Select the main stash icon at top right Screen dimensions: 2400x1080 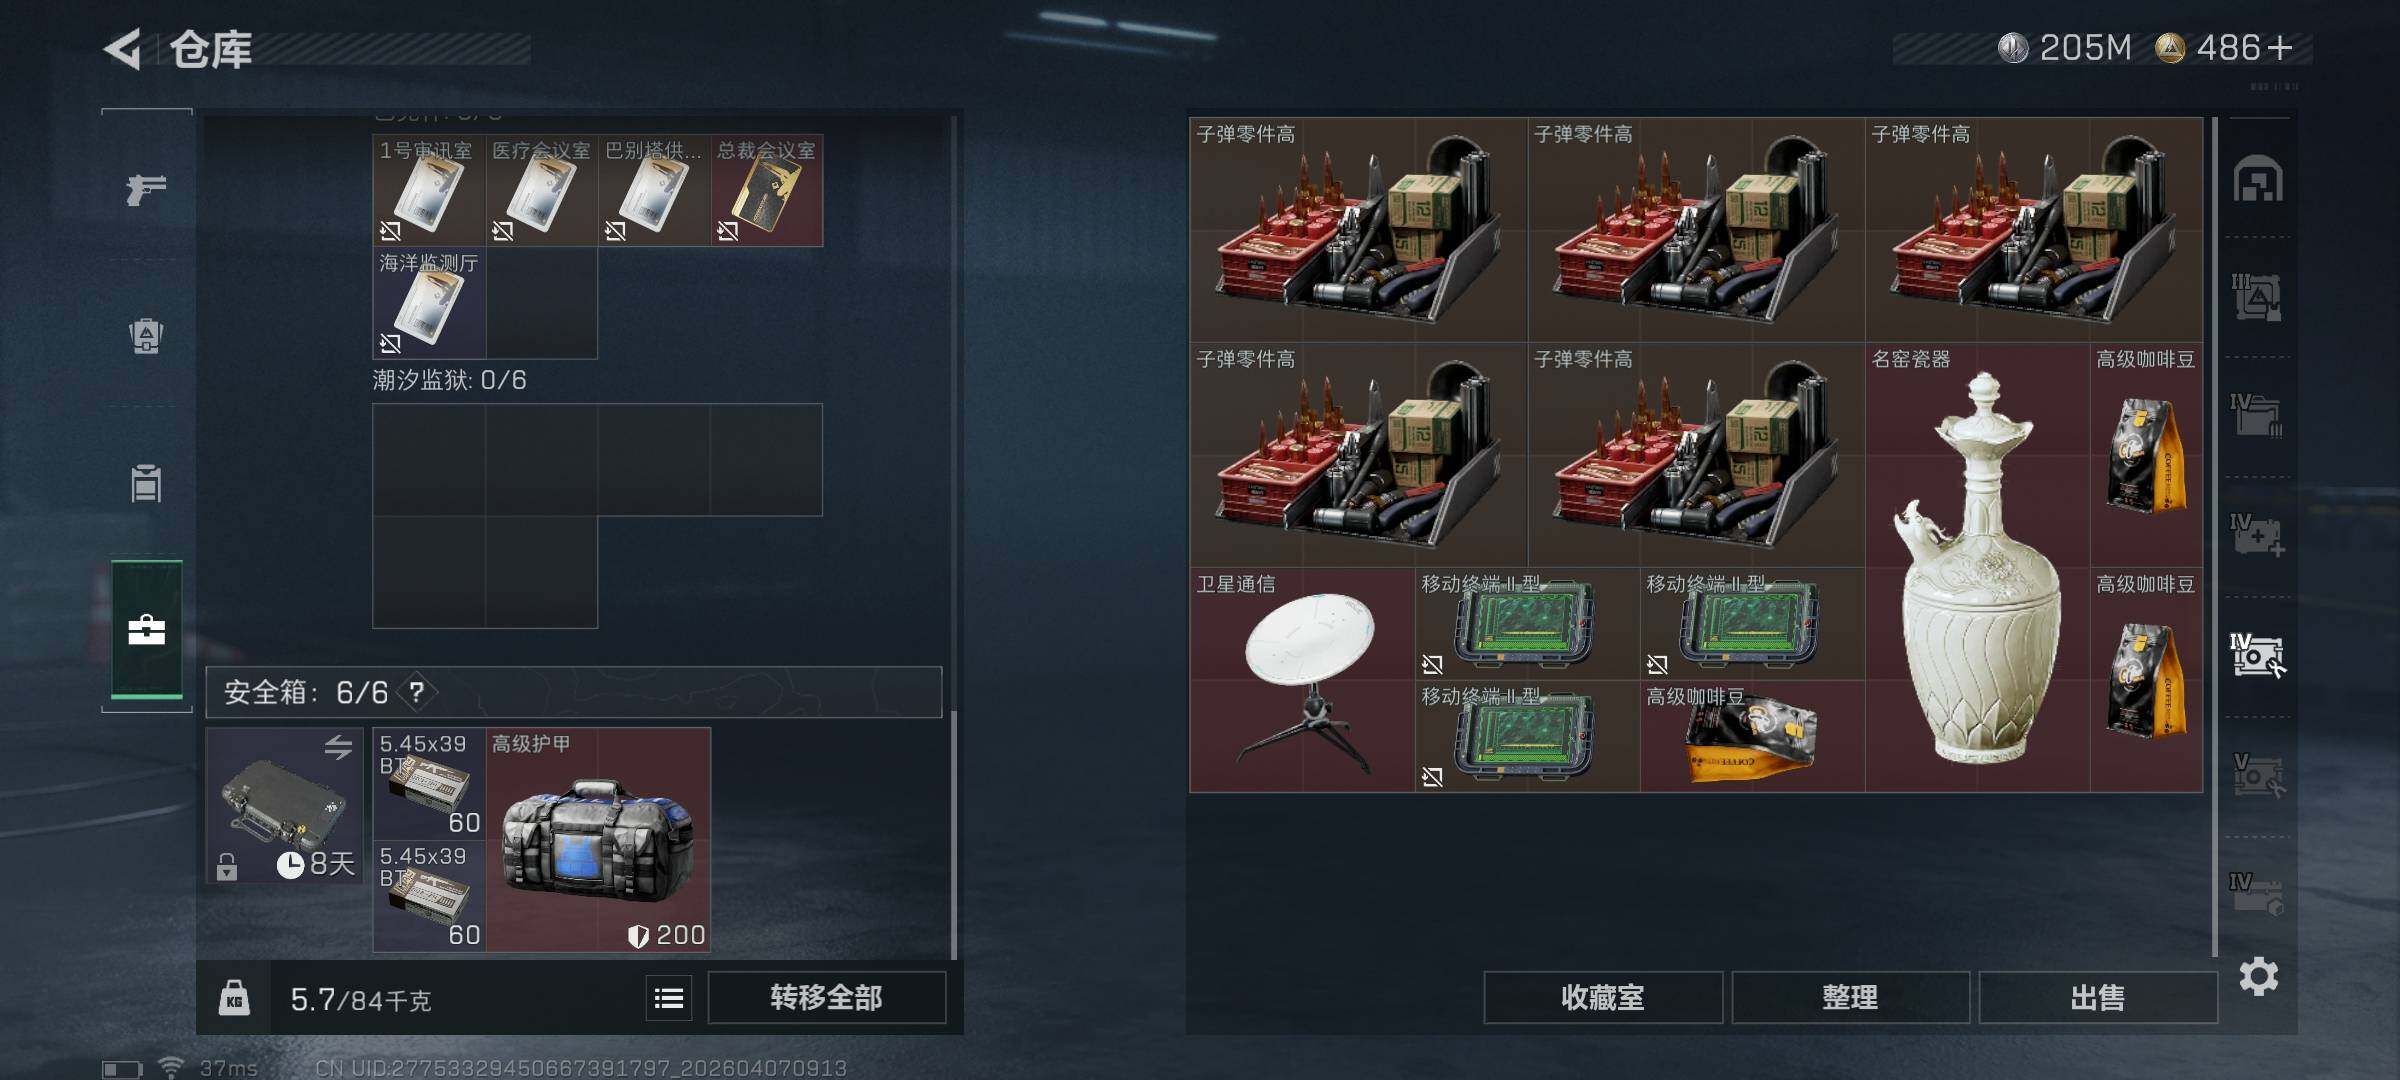pos(2258,180)
